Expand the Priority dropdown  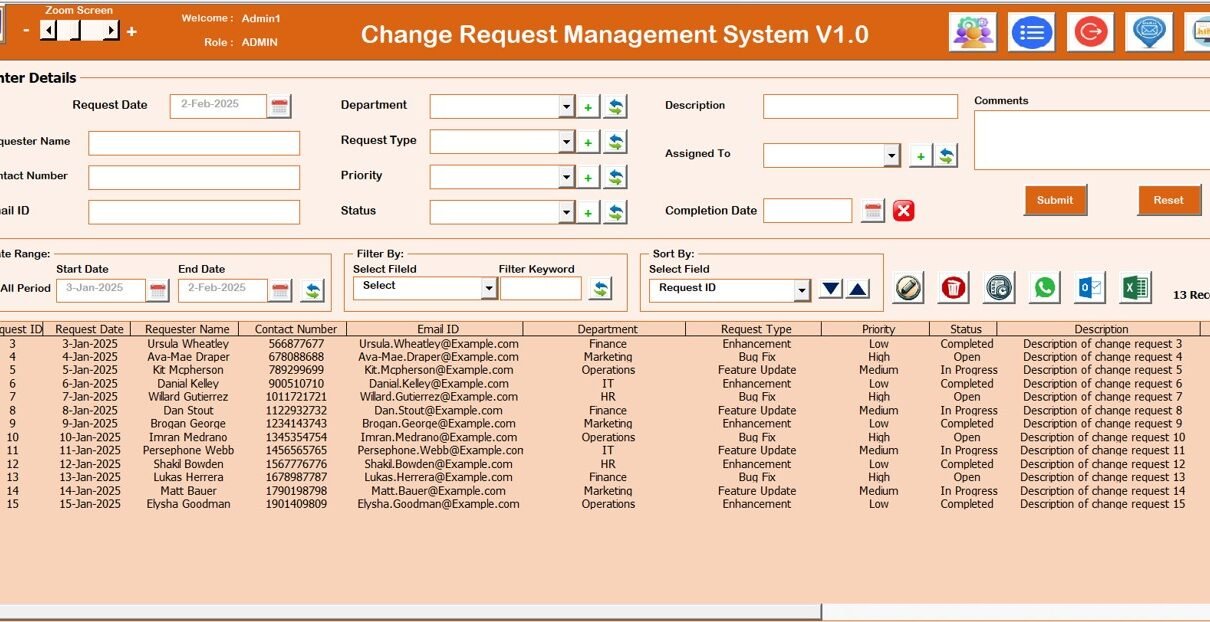567,177
